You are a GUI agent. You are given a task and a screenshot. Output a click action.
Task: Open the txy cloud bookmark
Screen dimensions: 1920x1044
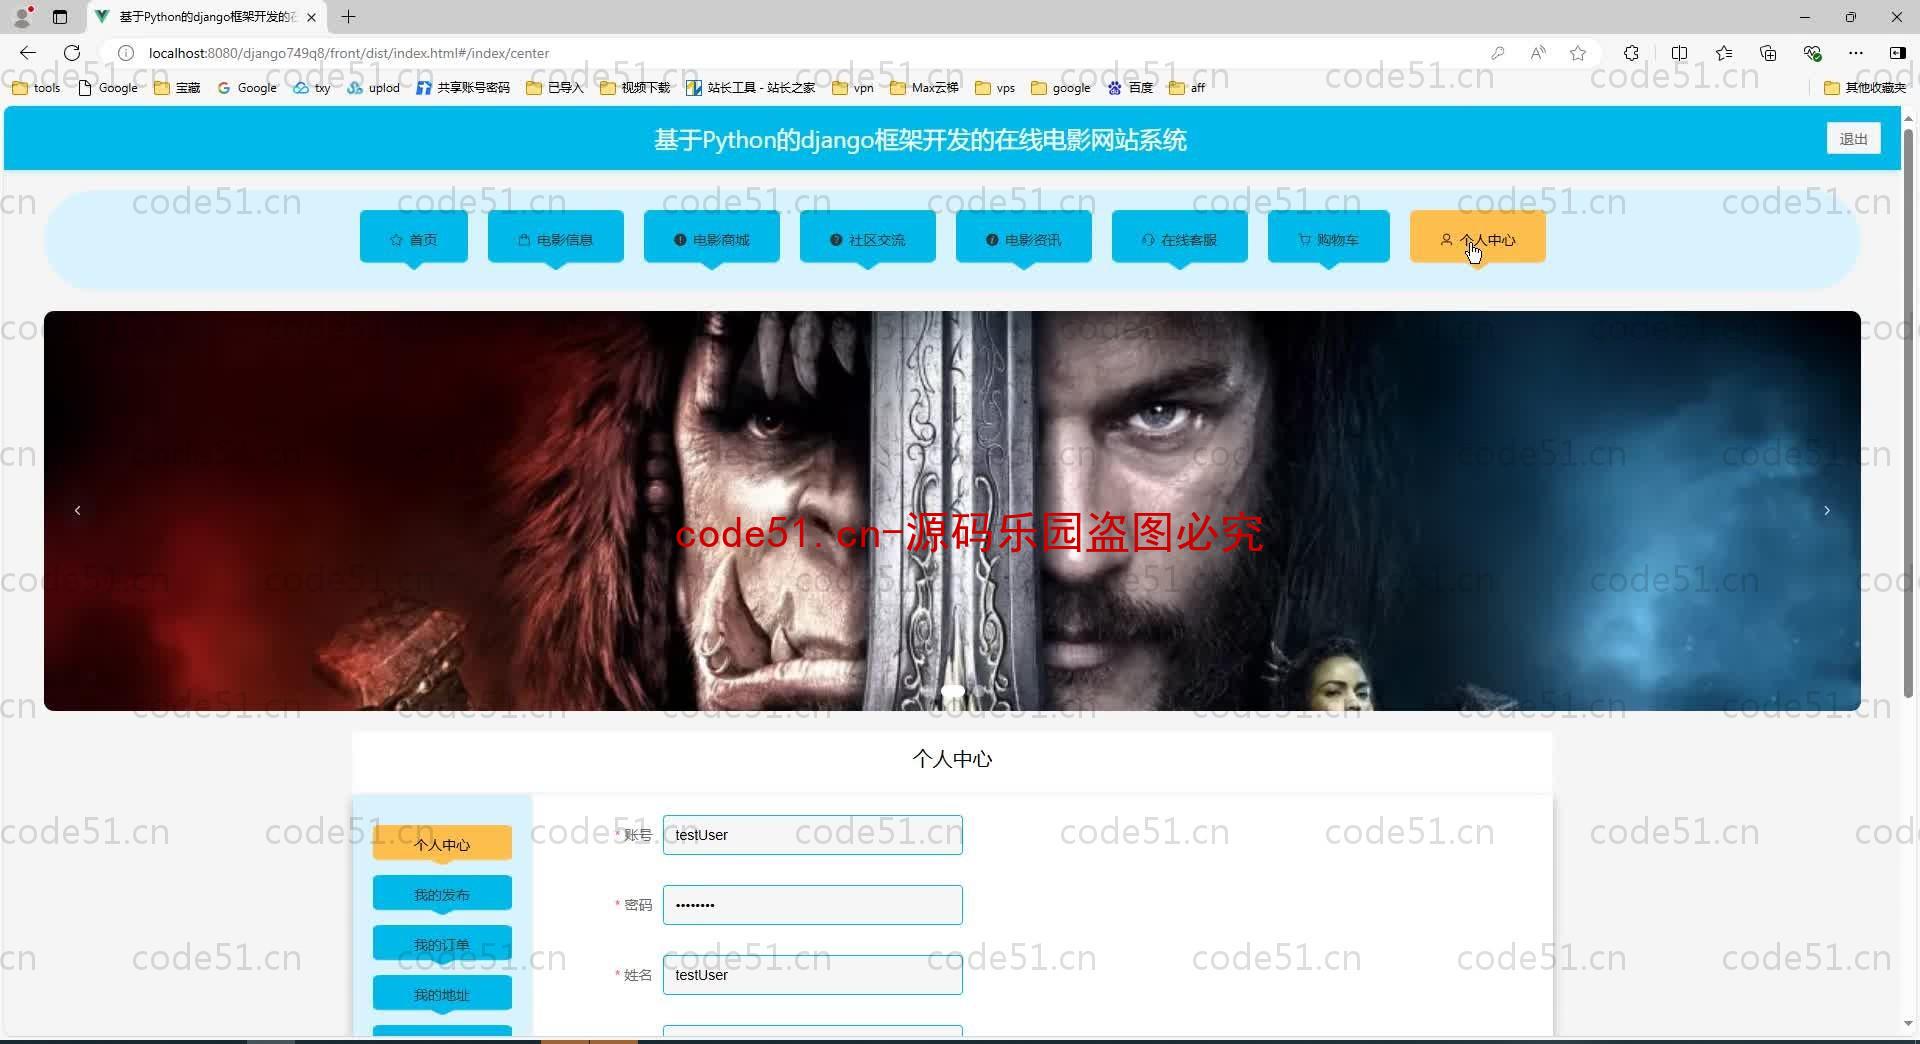click(311, 88)
